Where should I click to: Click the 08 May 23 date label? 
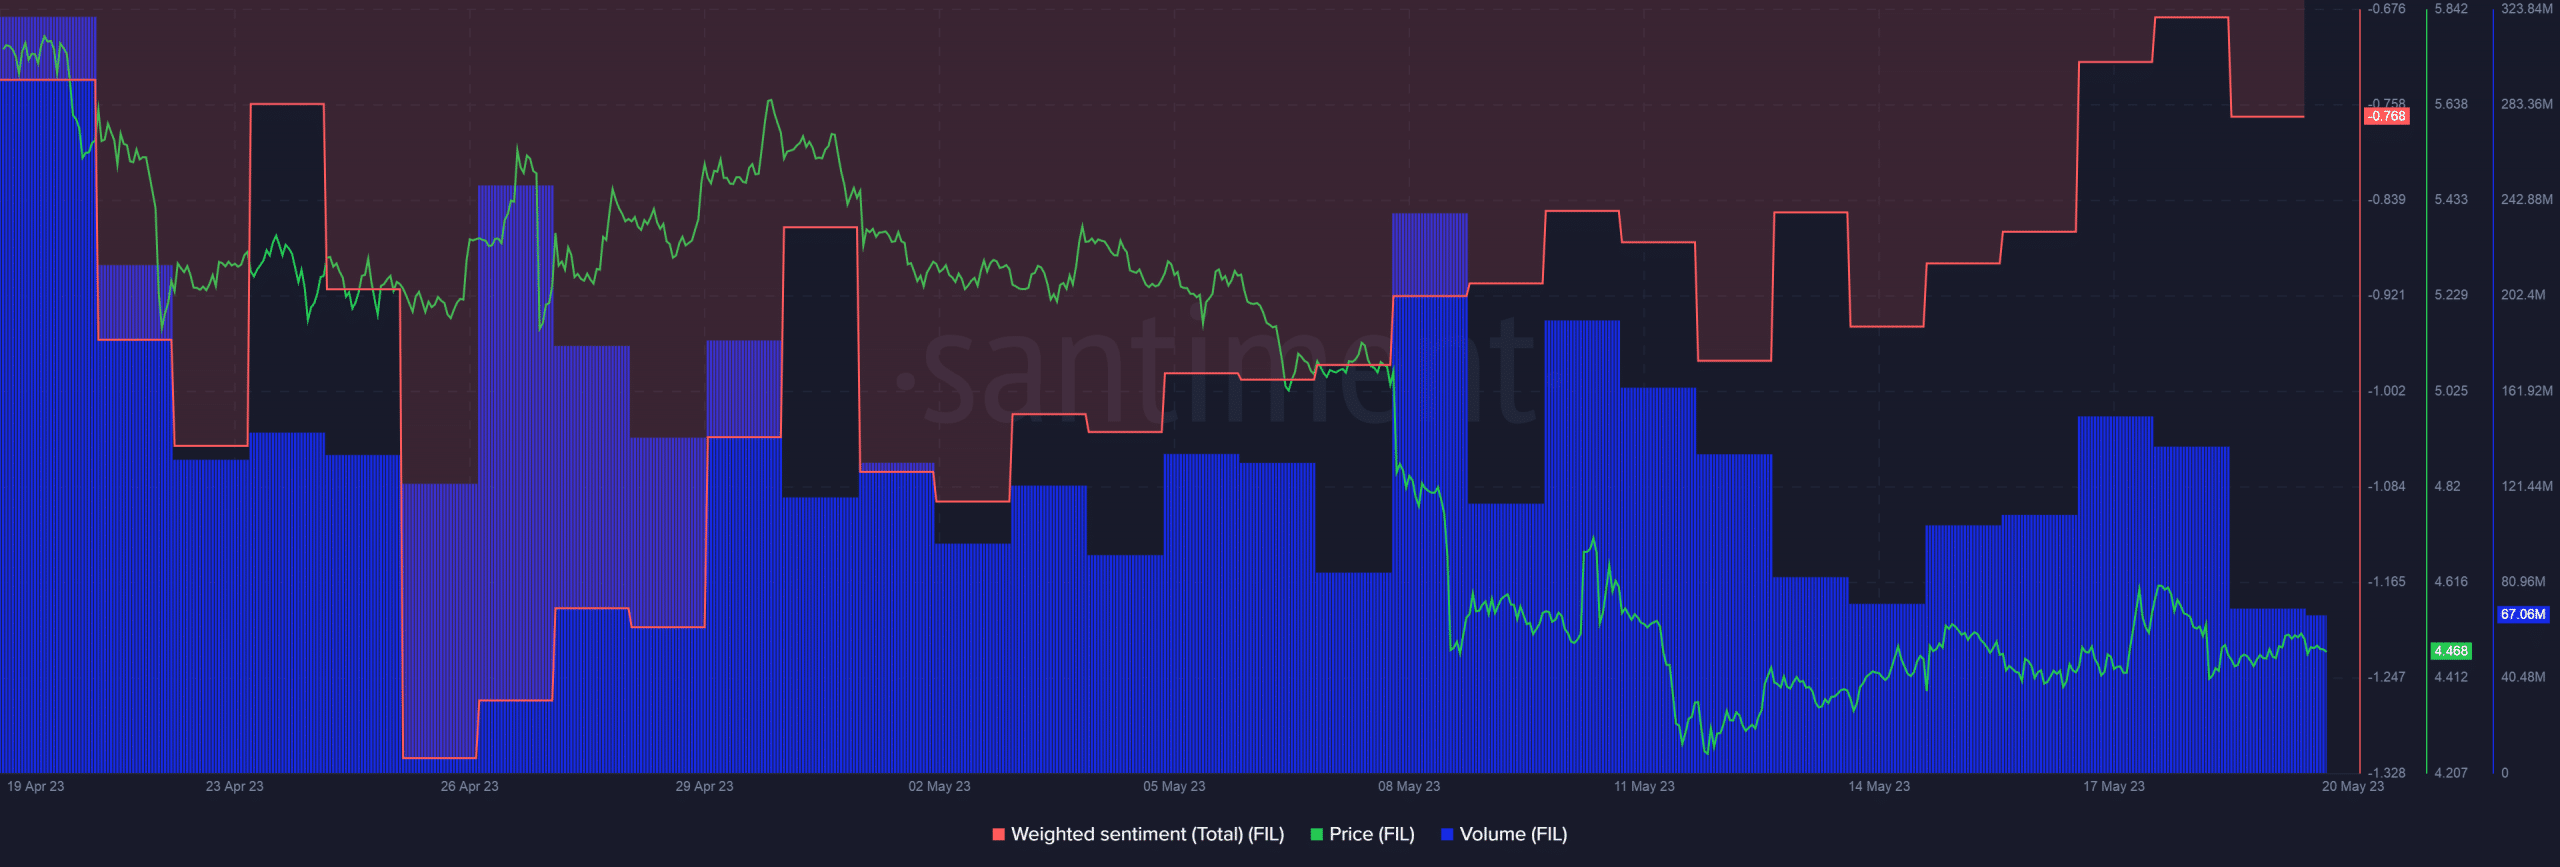coord(1409,786)
